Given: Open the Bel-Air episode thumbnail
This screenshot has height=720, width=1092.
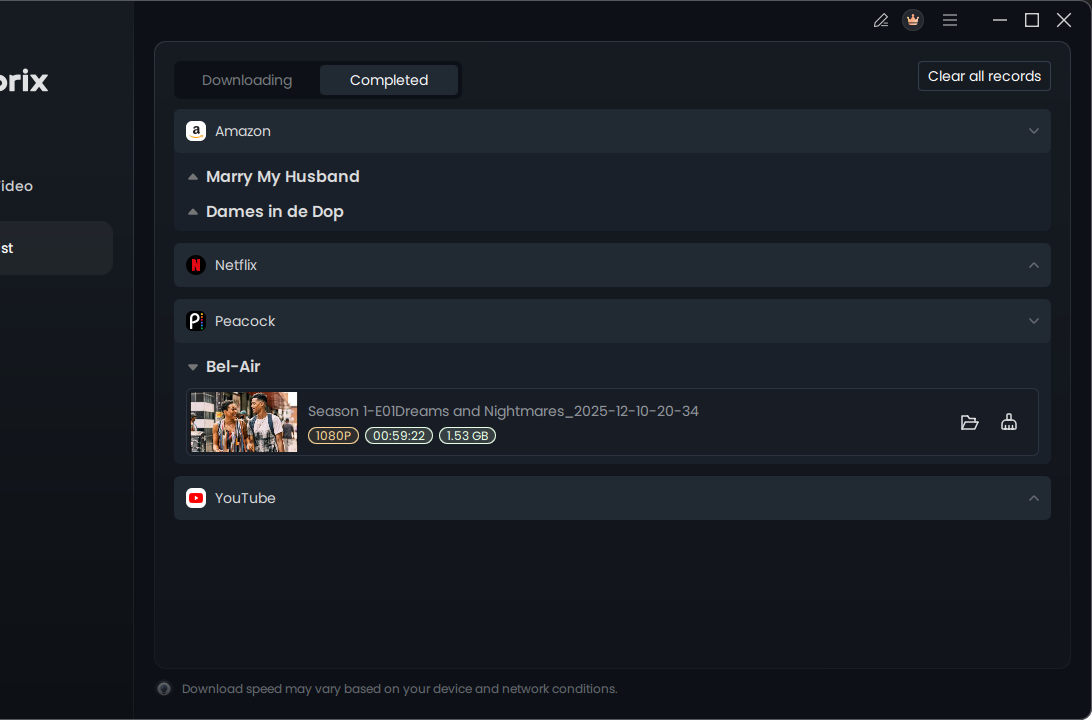Looking at the screenshot, I should click(243, 422).
